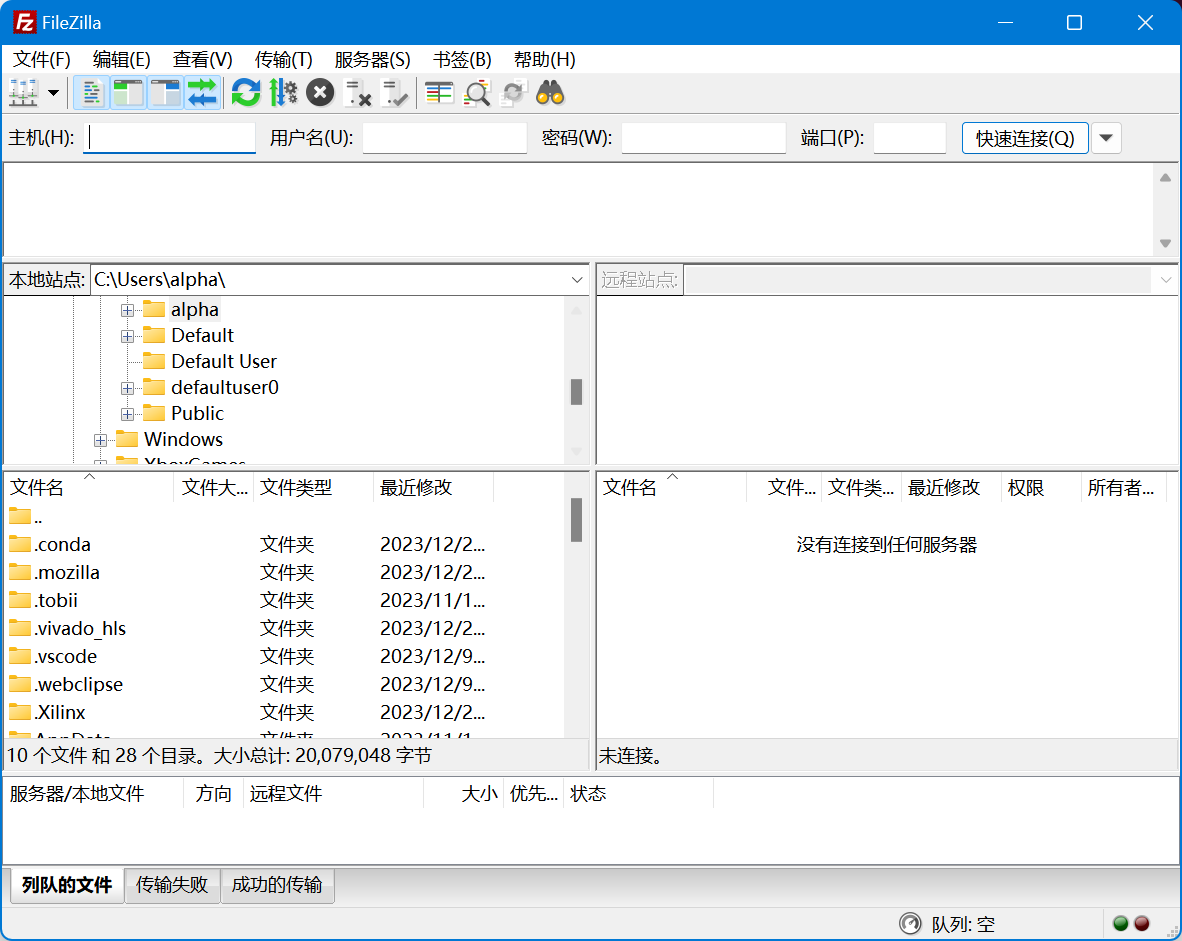Sort local files by 文件类型 column

313,487
